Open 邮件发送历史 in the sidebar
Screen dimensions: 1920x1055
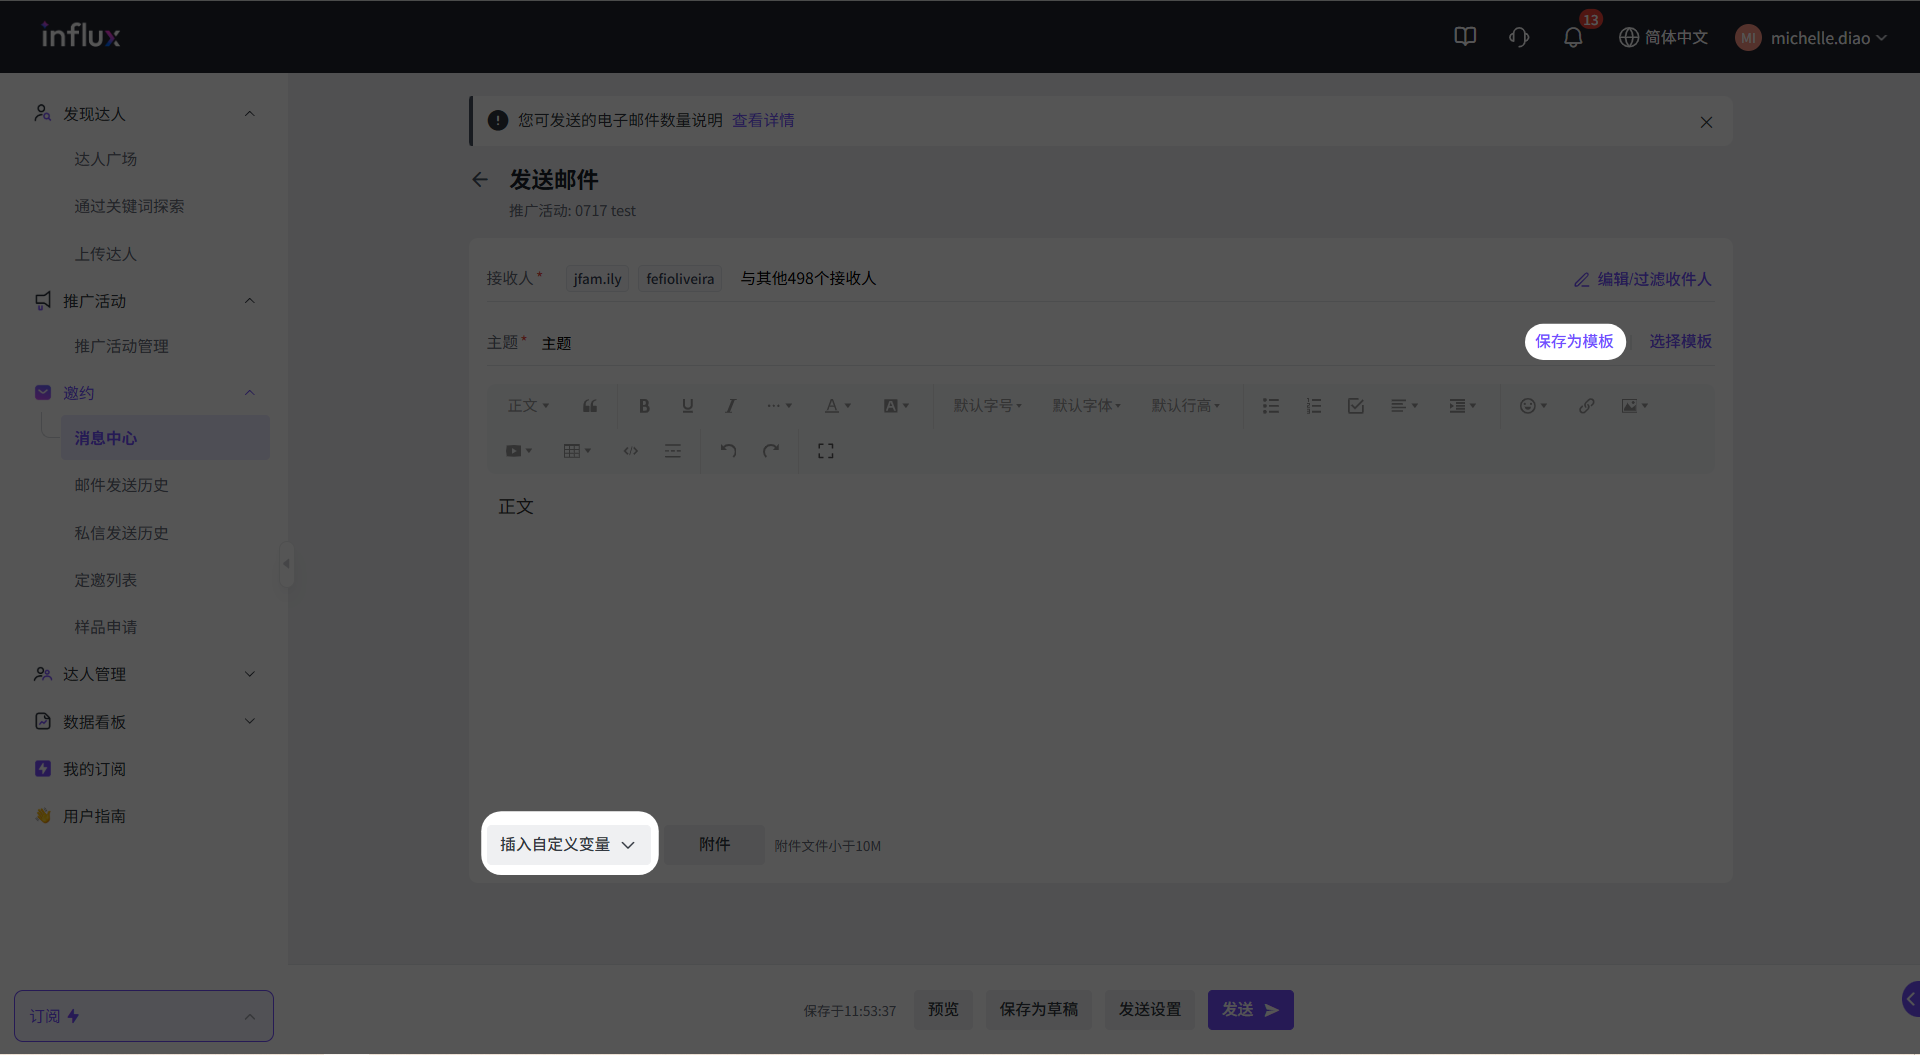click(x=121, y=485)
